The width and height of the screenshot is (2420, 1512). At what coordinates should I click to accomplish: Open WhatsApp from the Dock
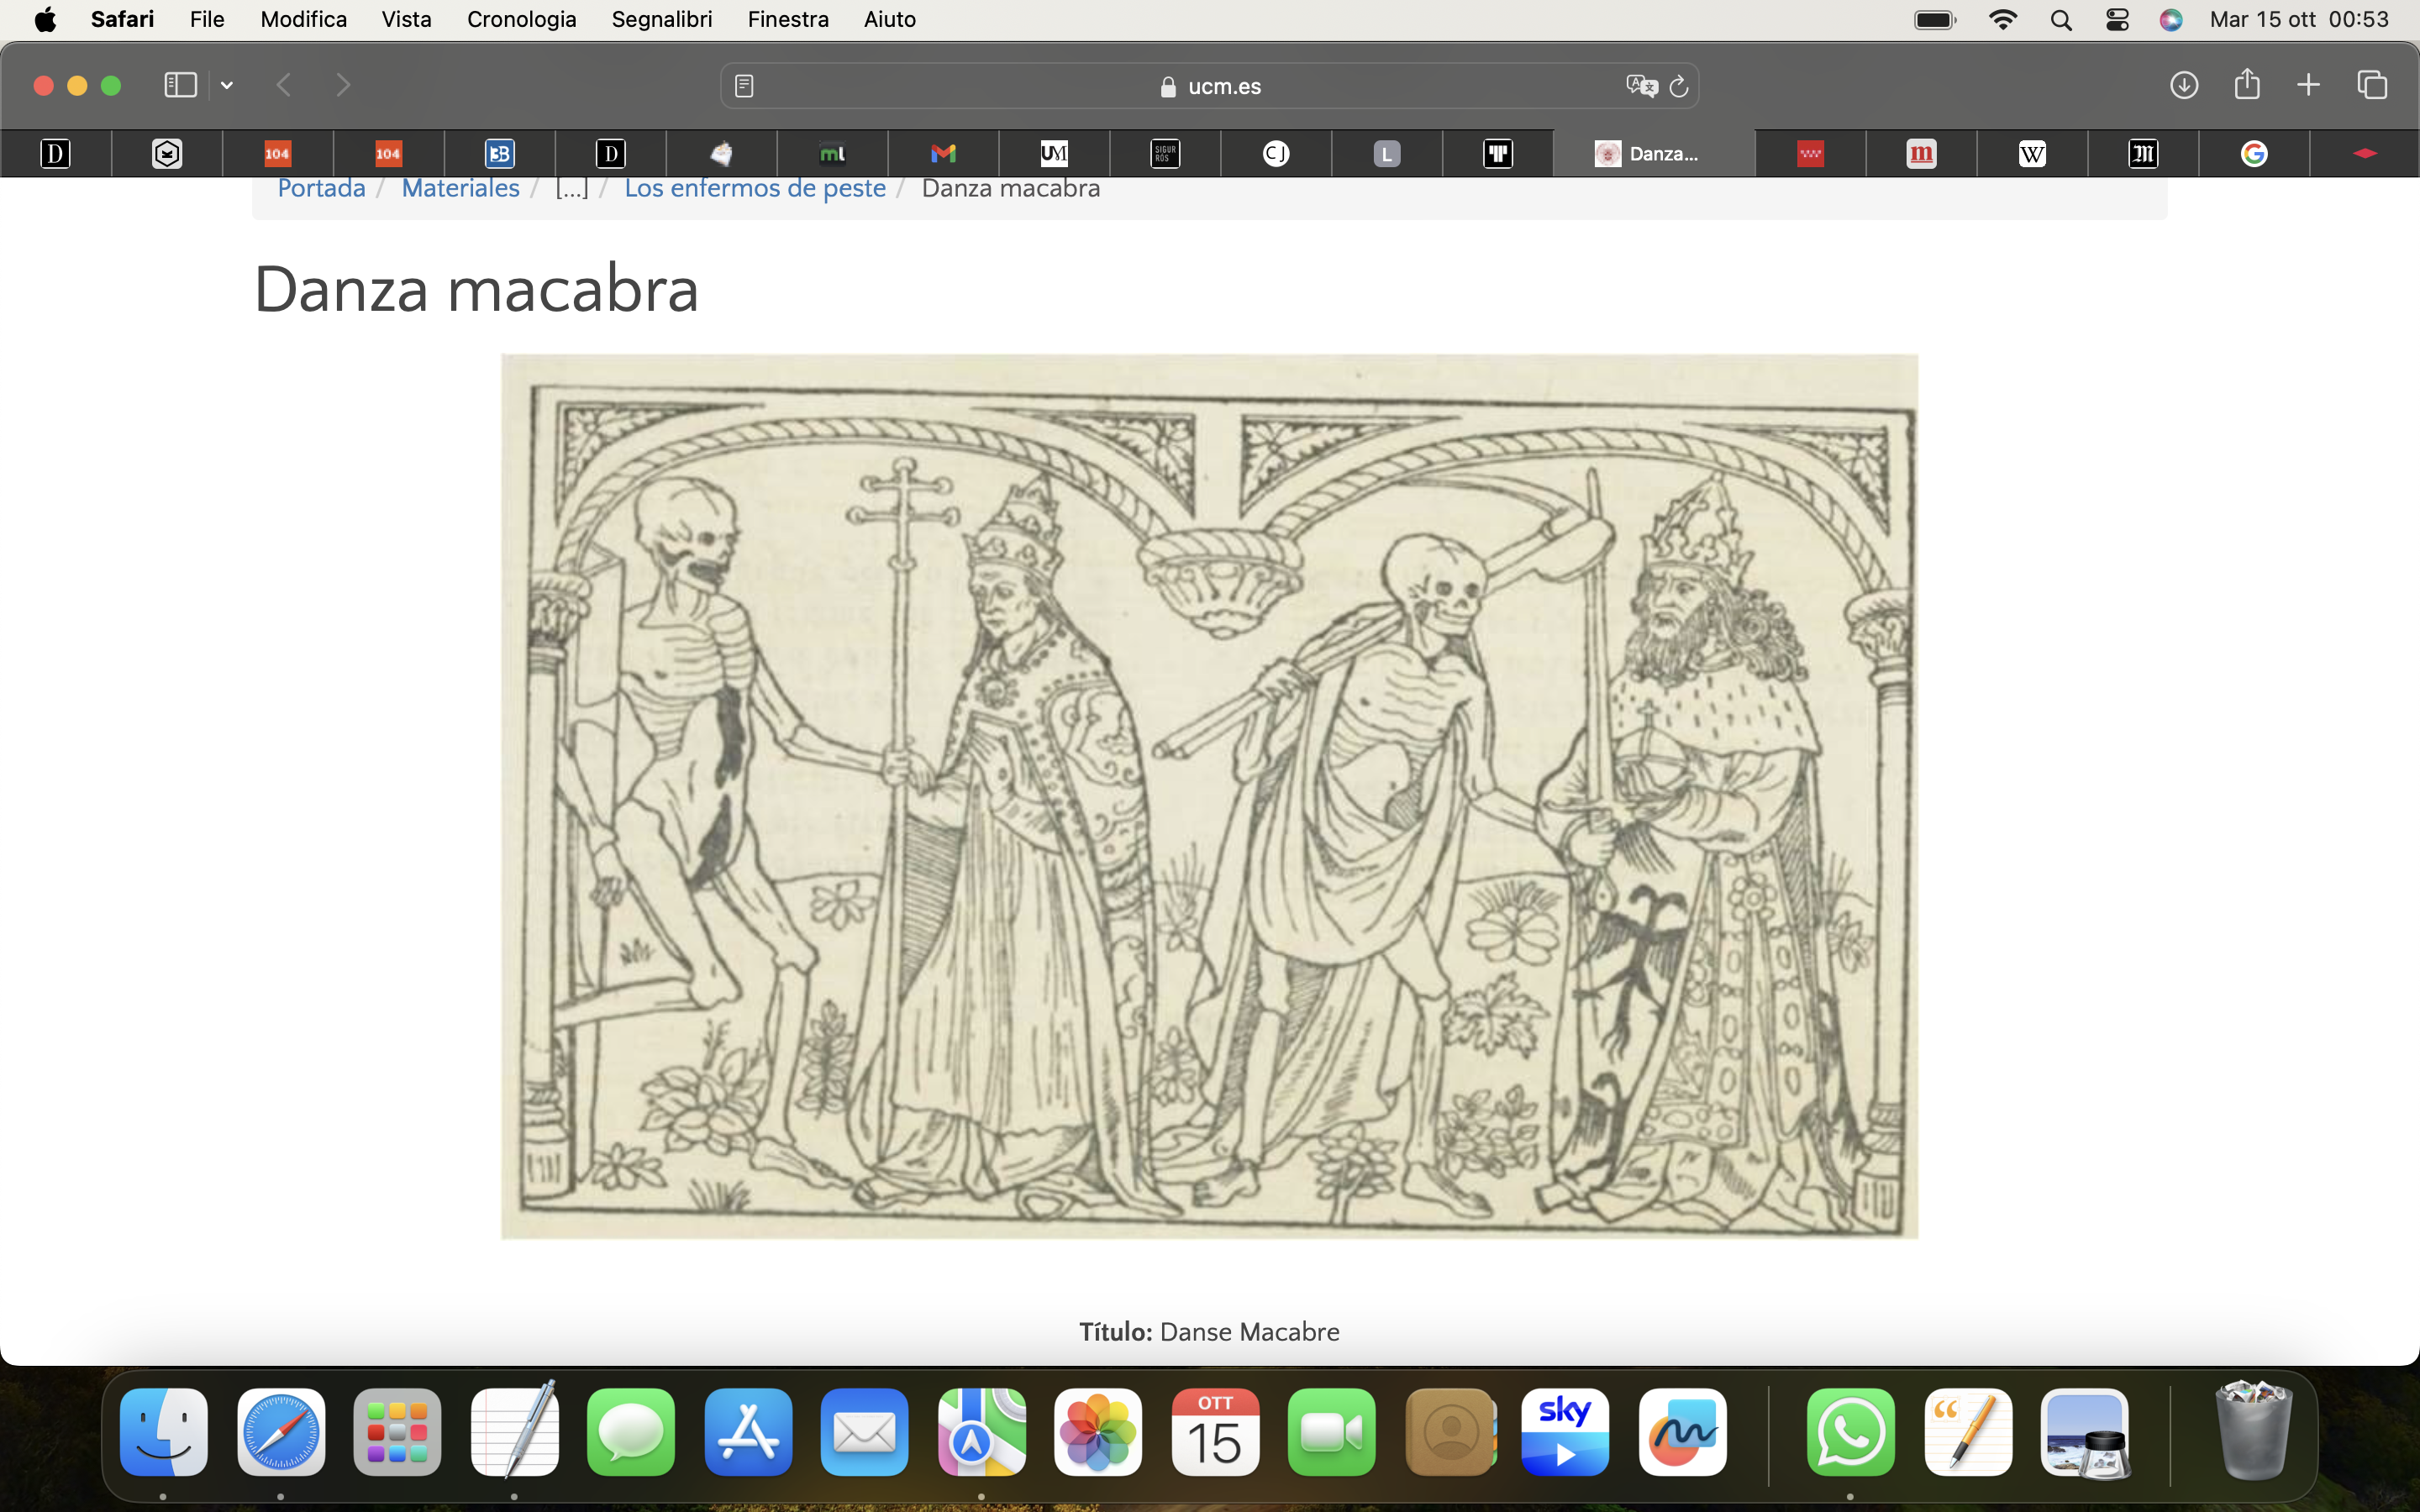pos(1851,1432)
